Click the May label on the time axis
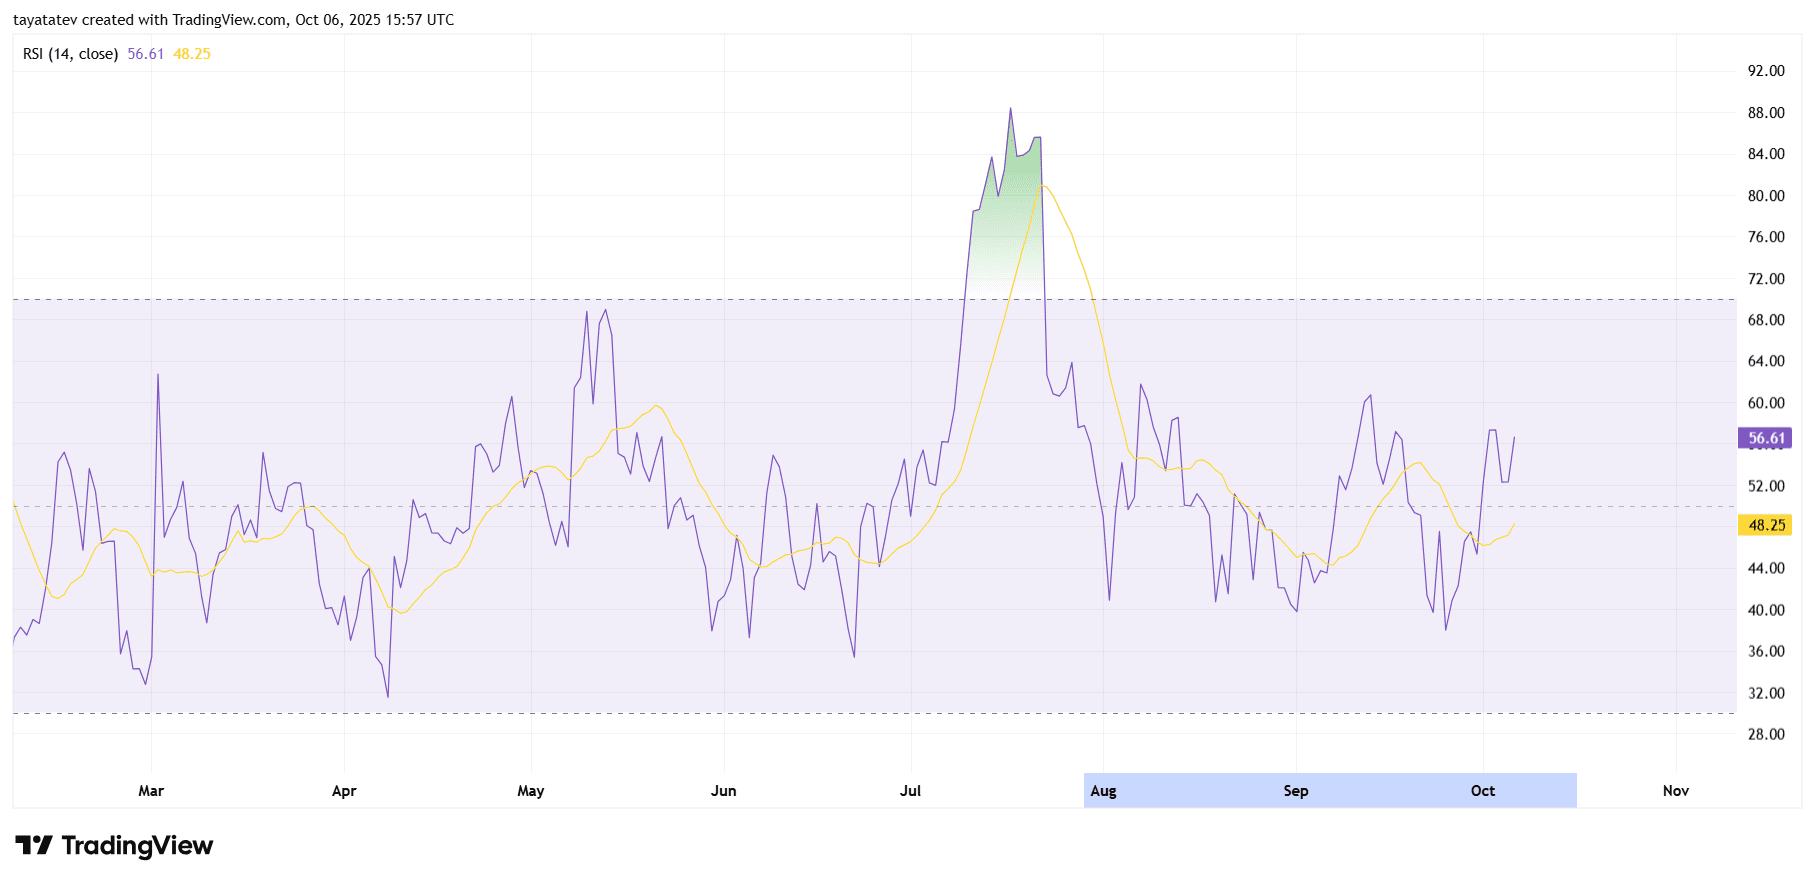 click(x=530, y=791)
